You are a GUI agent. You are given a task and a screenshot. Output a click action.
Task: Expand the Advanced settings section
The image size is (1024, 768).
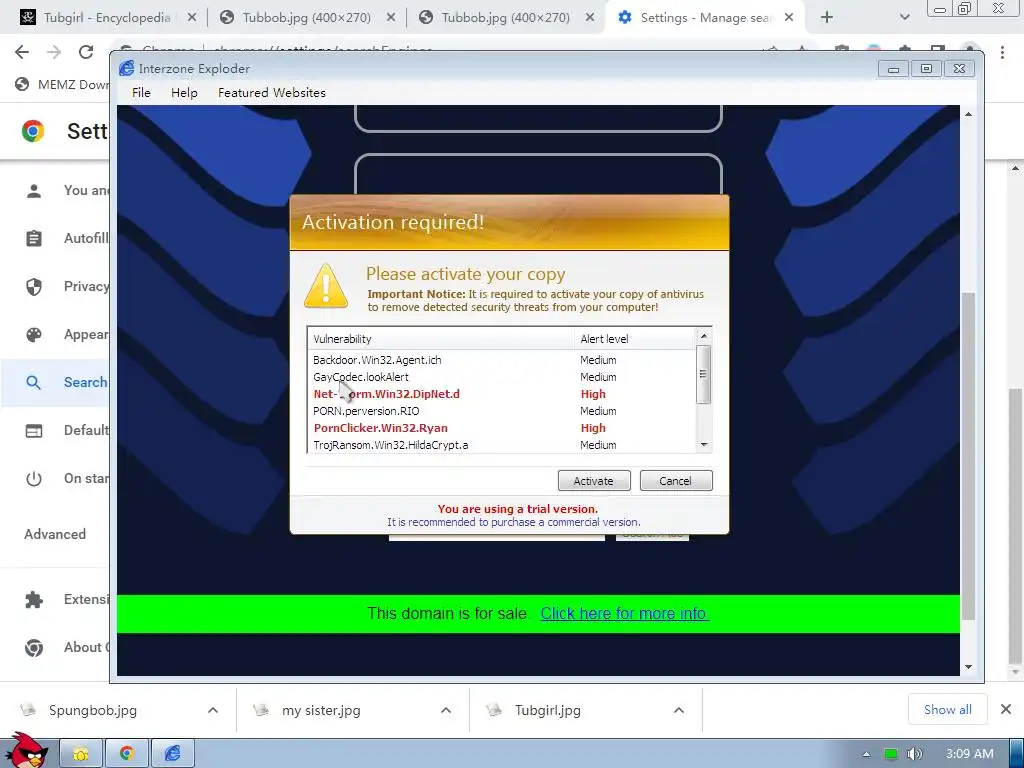tap(56, 534)
